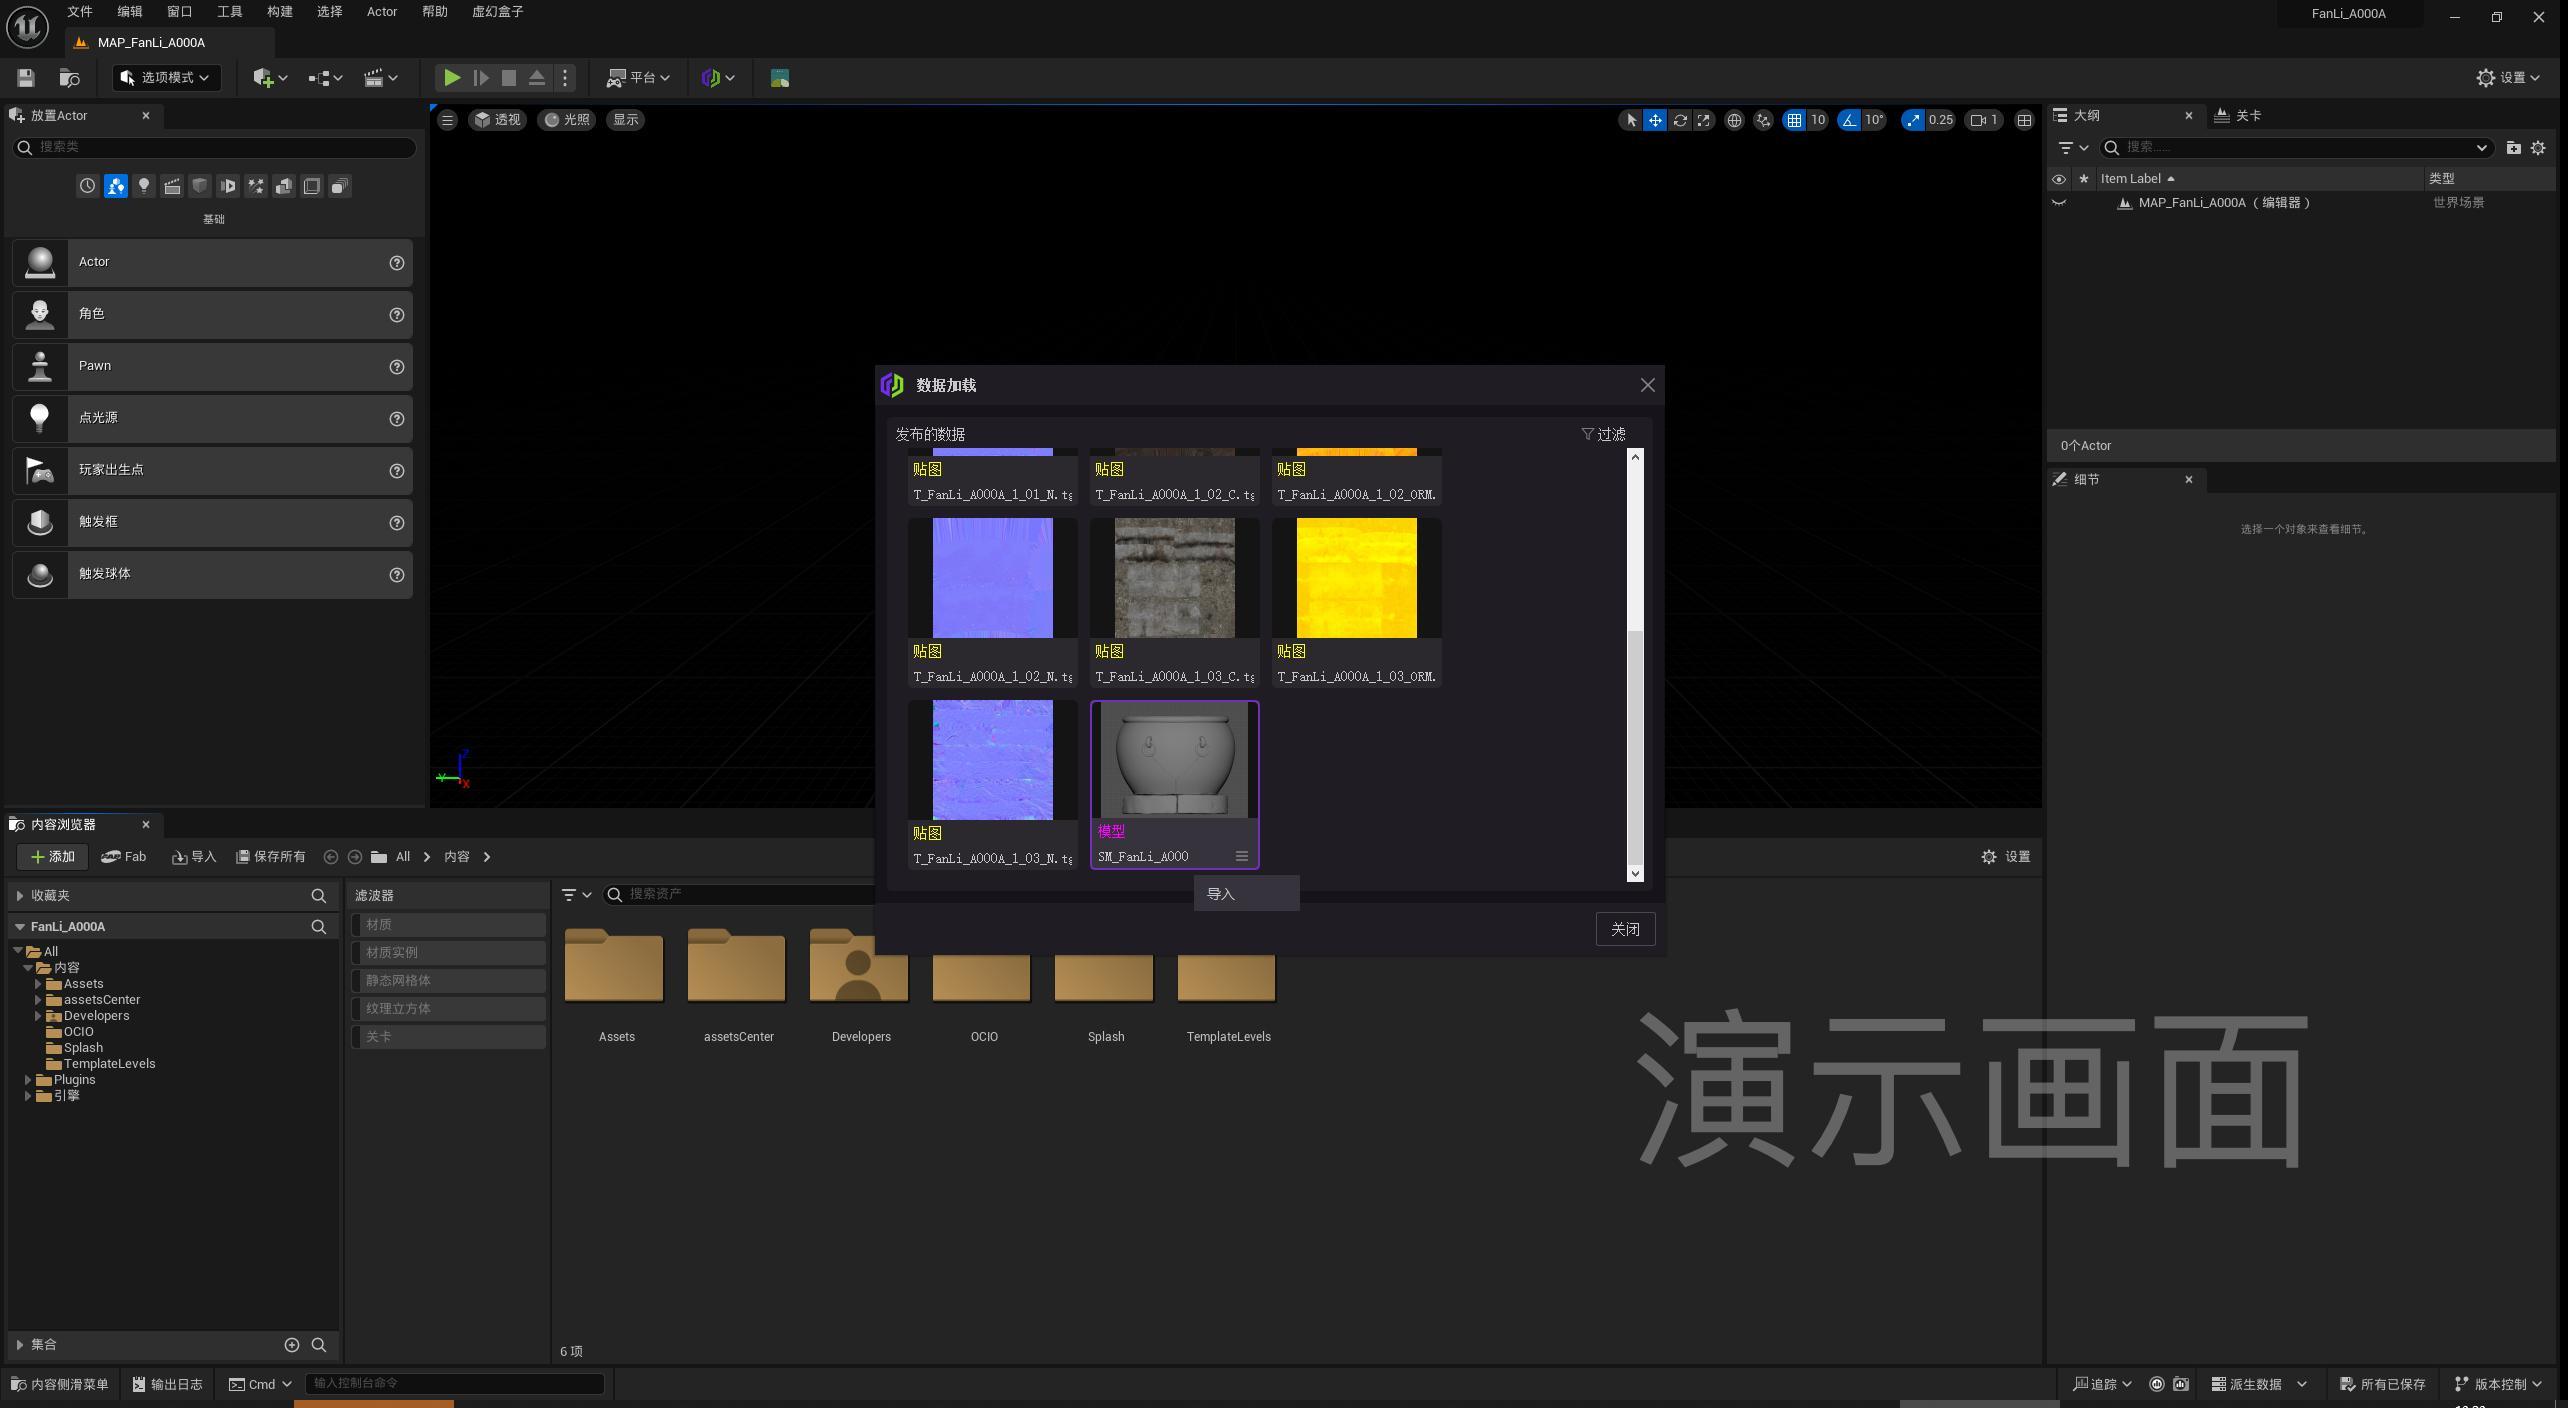Select the recently placed clock icon
This screenshot has width=2568, height=1408.
pos(88,186)
